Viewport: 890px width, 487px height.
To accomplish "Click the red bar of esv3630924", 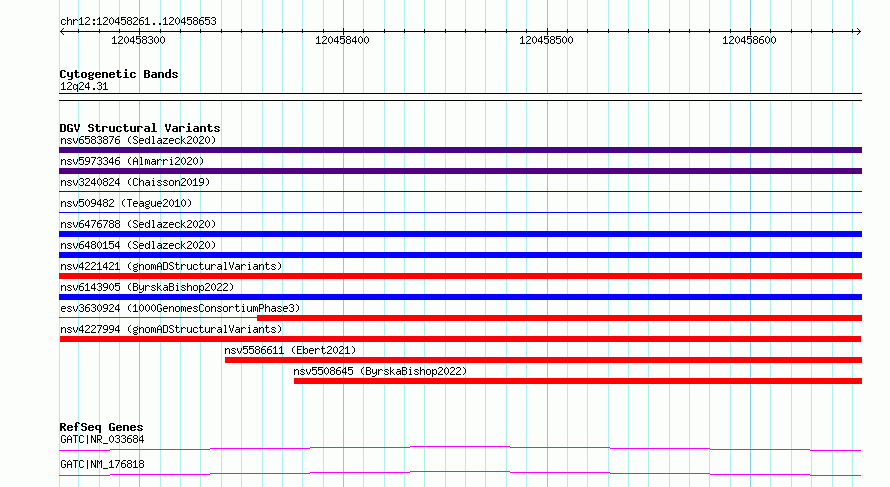I will (x=560, y=318).
